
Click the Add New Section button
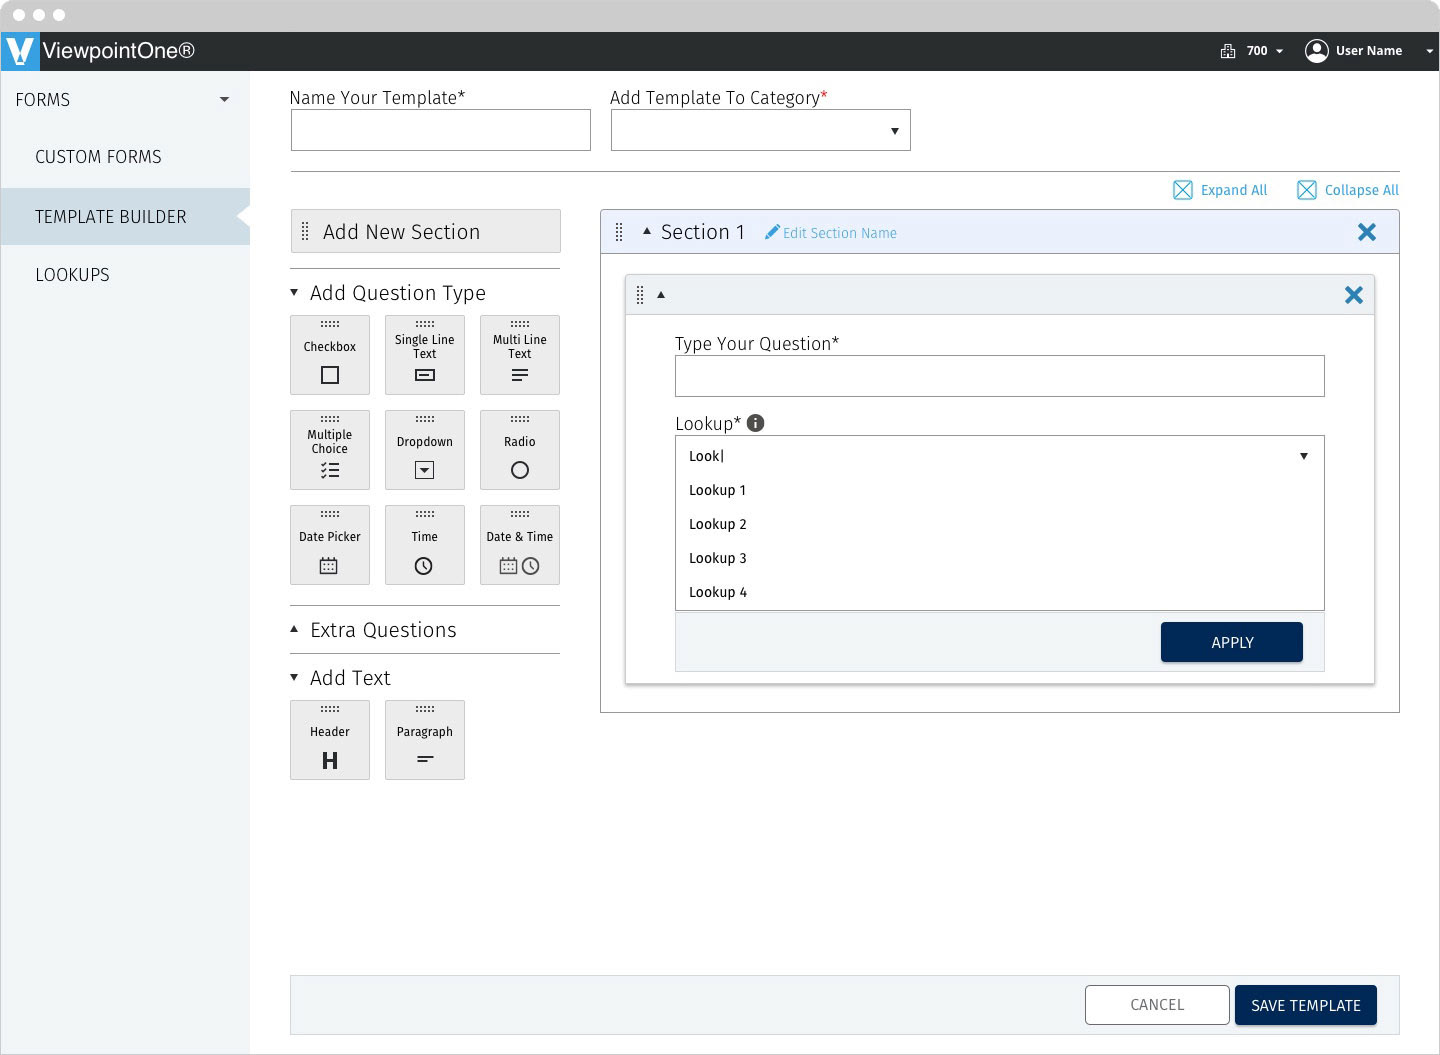click(425, 231)
